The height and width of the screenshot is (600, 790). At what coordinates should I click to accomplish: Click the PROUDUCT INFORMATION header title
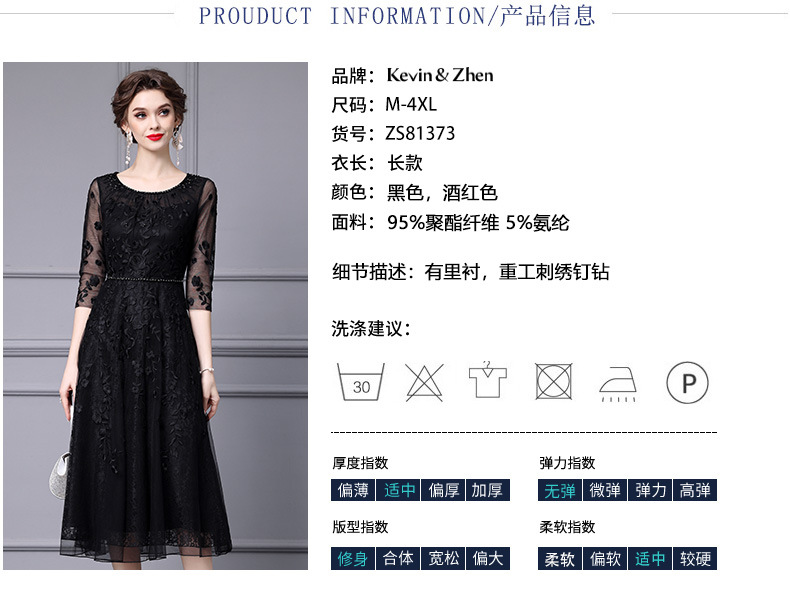pos(397,16)
